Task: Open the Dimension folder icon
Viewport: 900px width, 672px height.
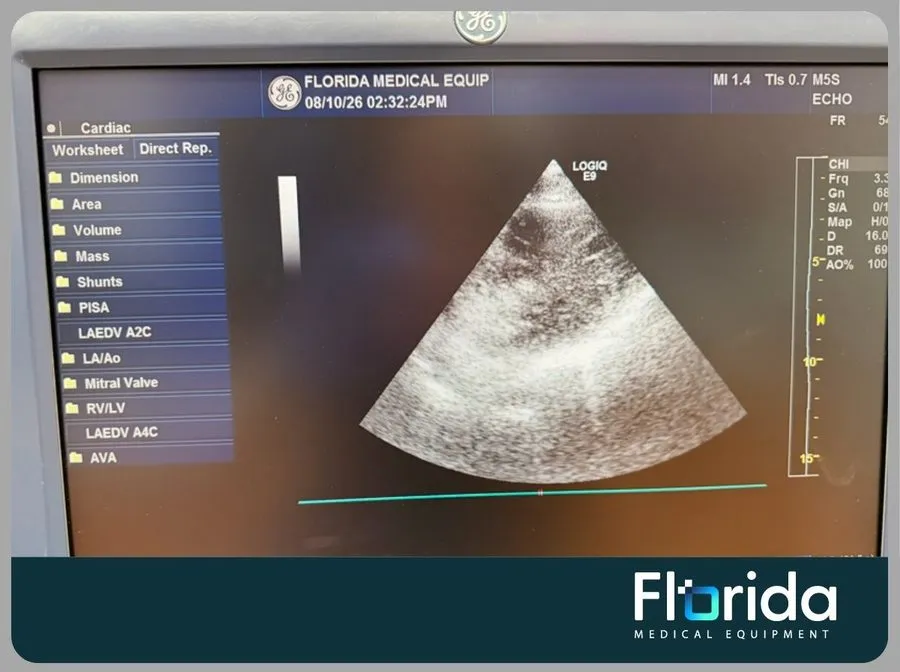Action: (55, 177)
